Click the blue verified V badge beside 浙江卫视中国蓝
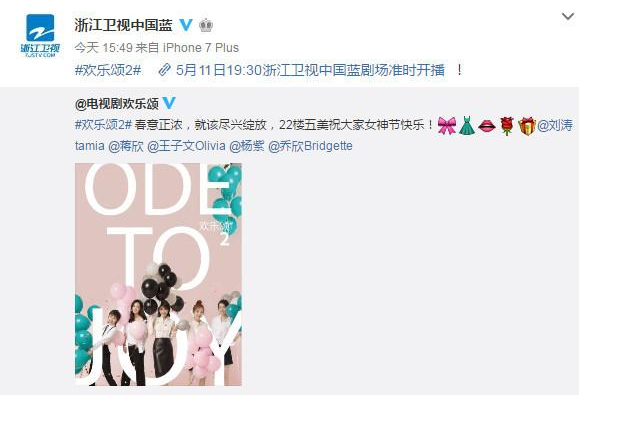This screenshot has width=637, height=421. (x=186, y=25)
